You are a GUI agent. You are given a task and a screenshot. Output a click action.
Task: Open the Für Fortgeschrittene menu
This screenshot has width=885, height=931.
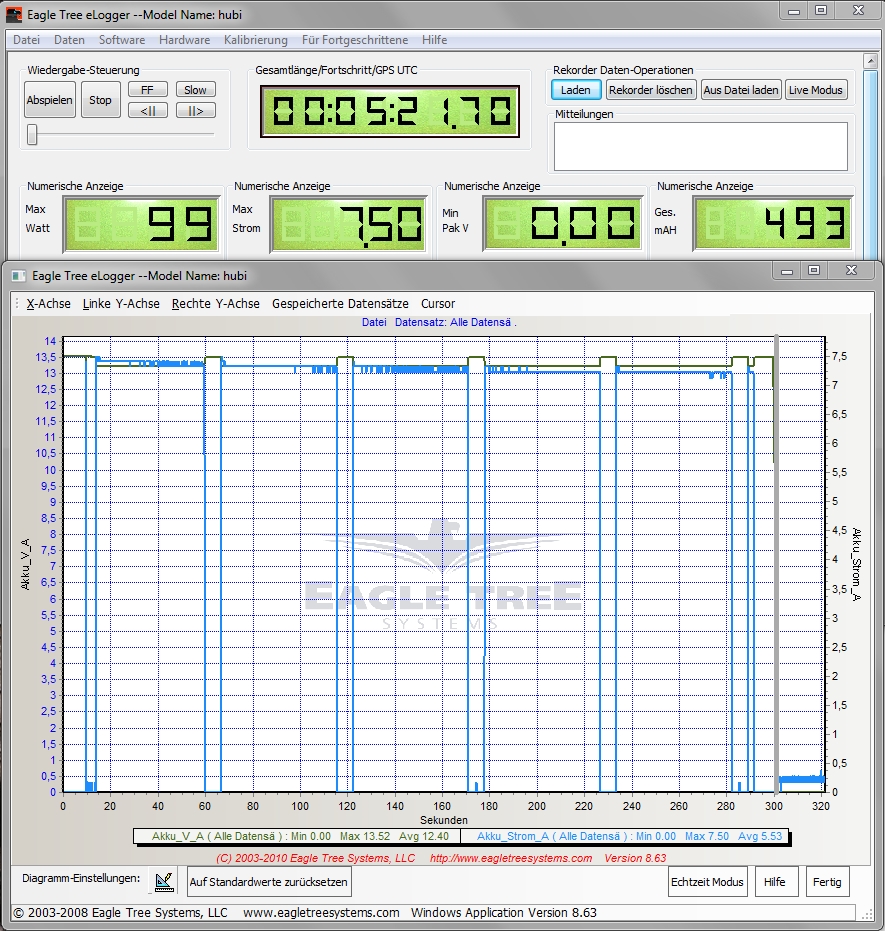click(x=354, y=40)
